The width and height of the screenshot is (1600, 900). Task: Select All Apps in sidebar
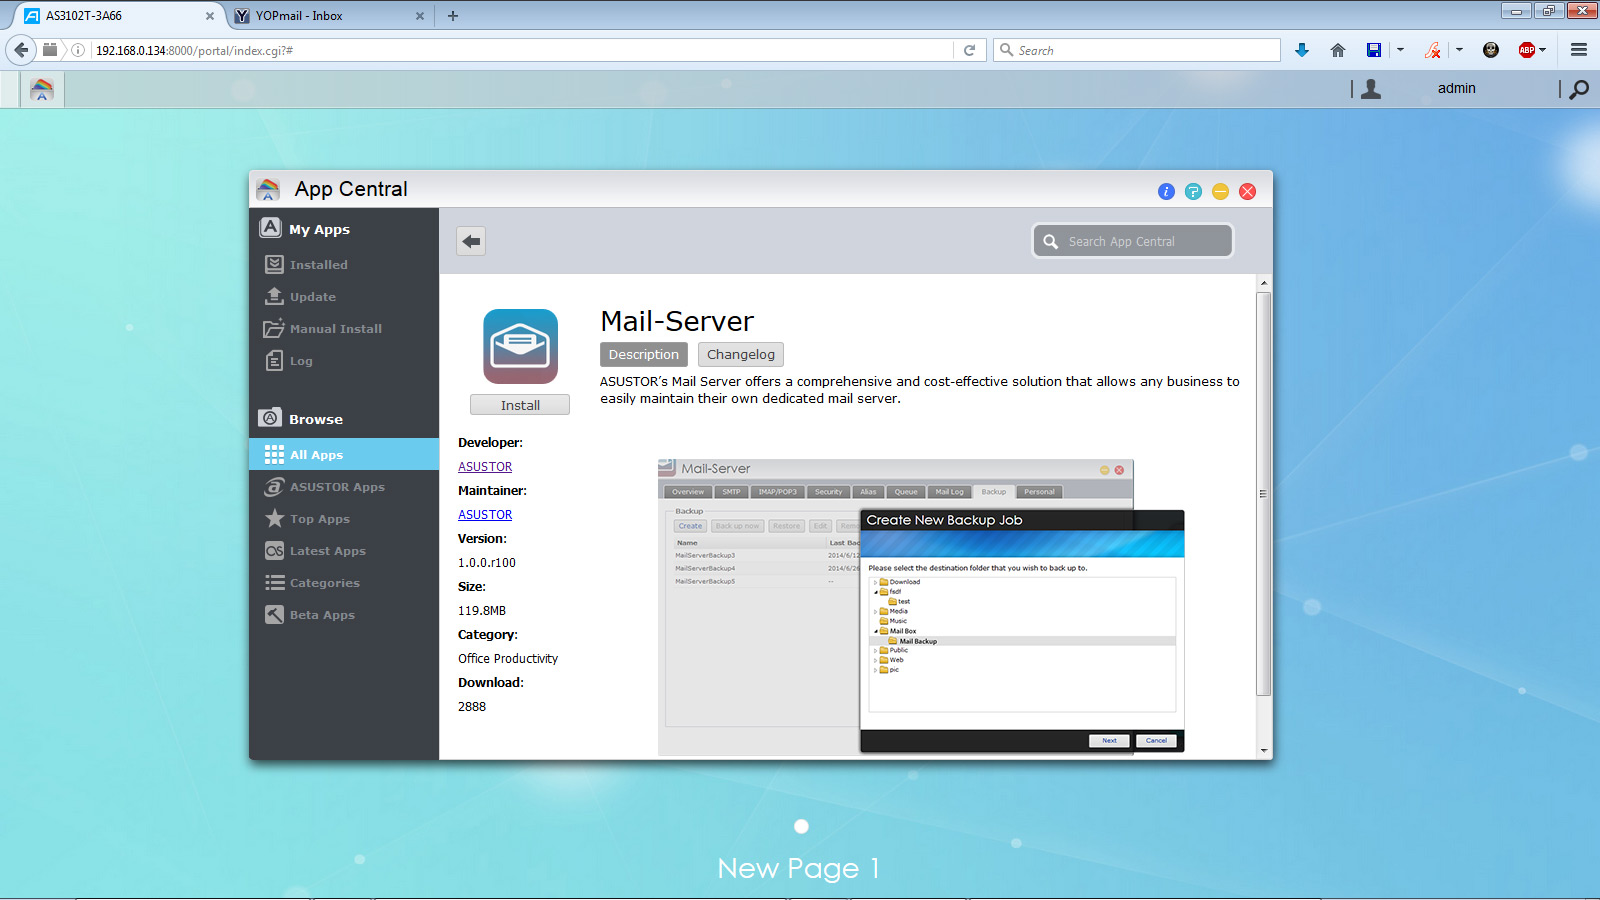pyautogui.click(x=344, y=454)
